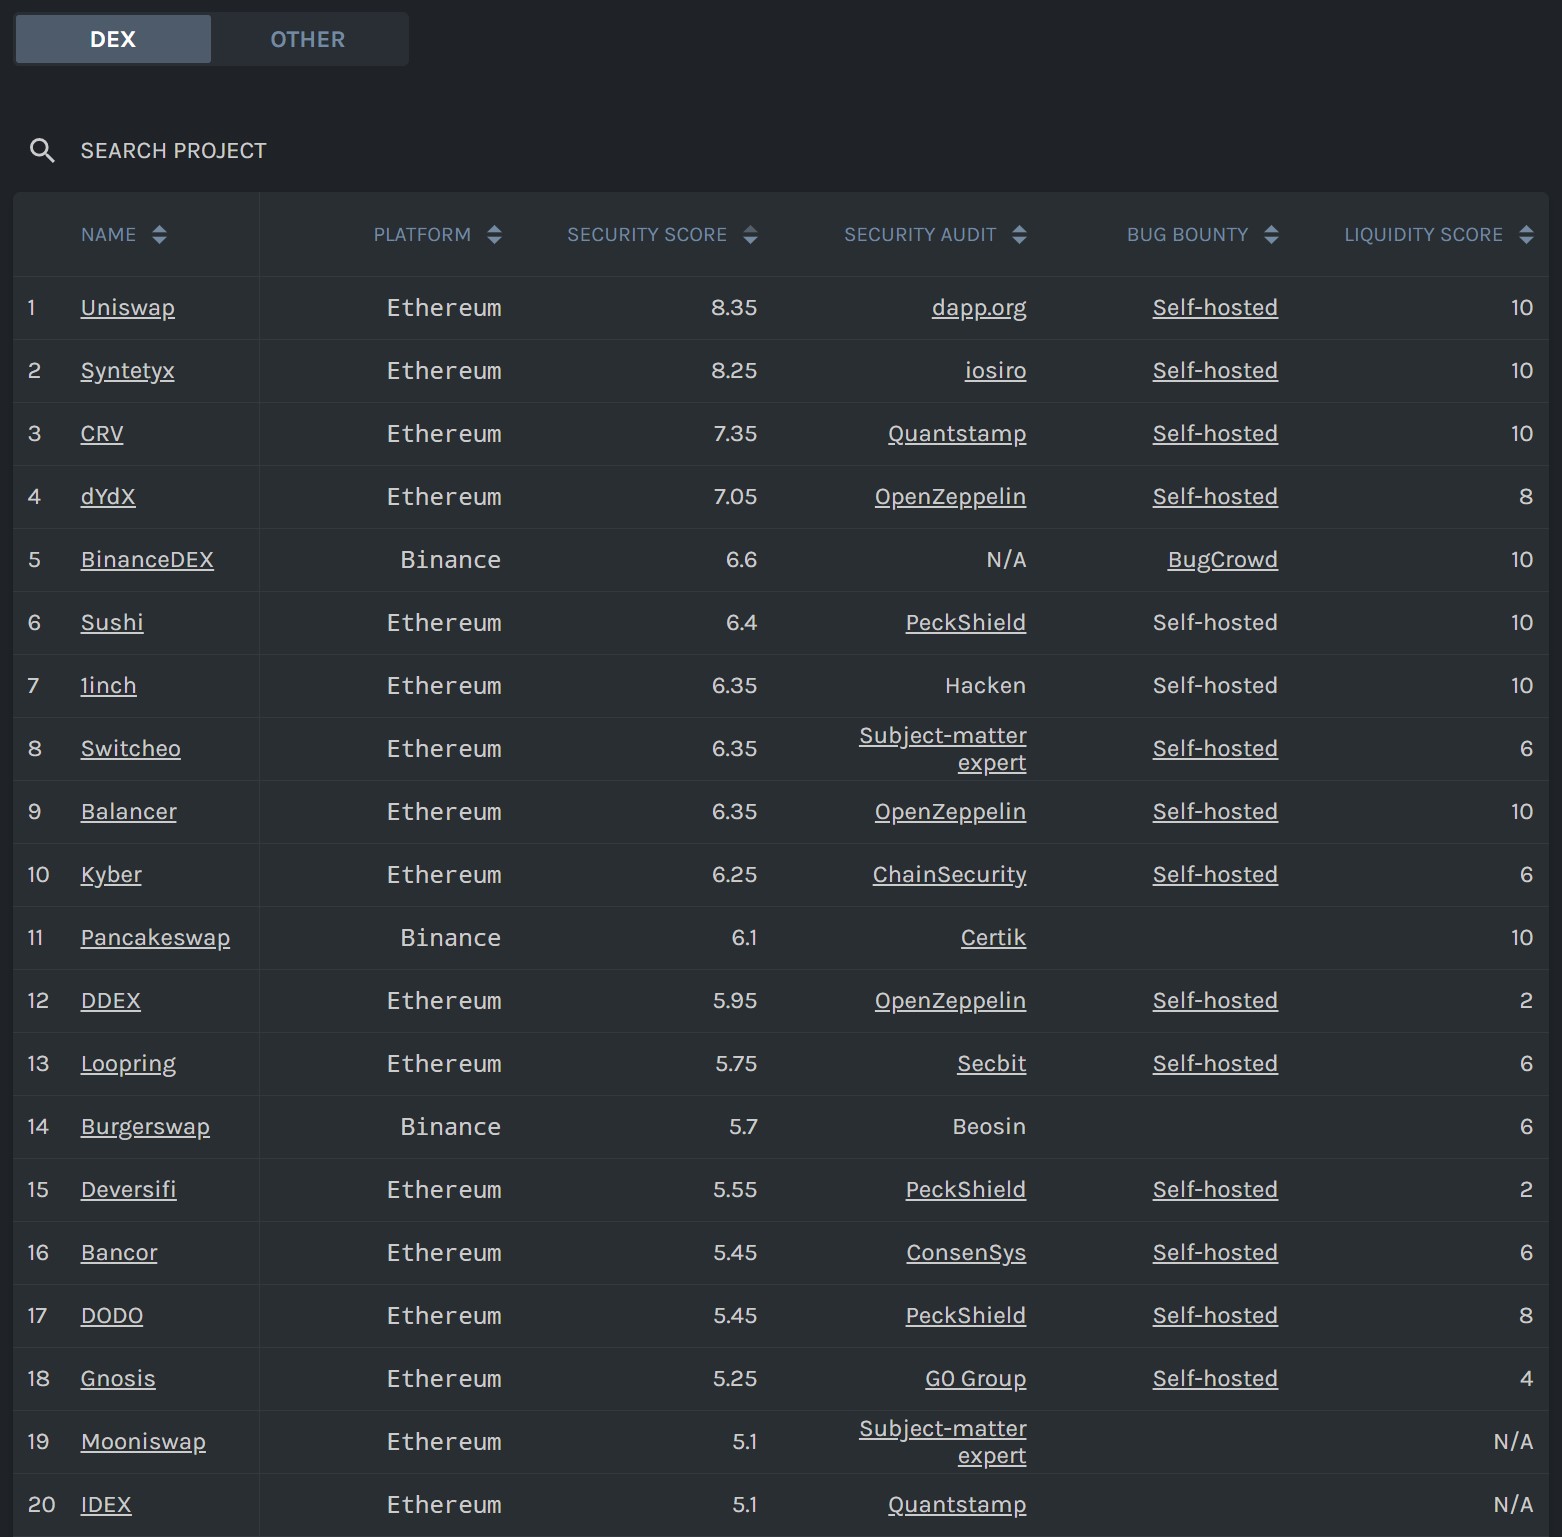This screenshot has width=1562, height=1537.
Task: Open the IDEX project link
Action: tap(106, 1505)
